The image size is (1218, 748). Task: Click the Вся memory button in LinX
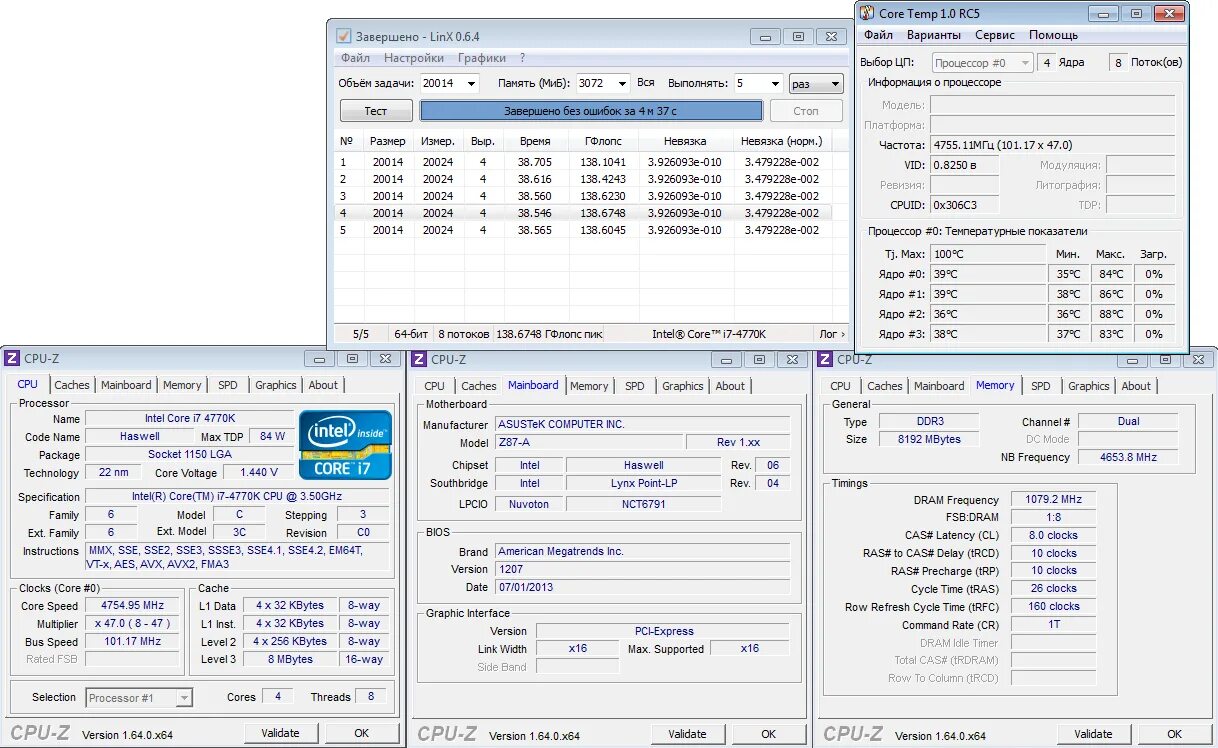[x=646, y=83]
